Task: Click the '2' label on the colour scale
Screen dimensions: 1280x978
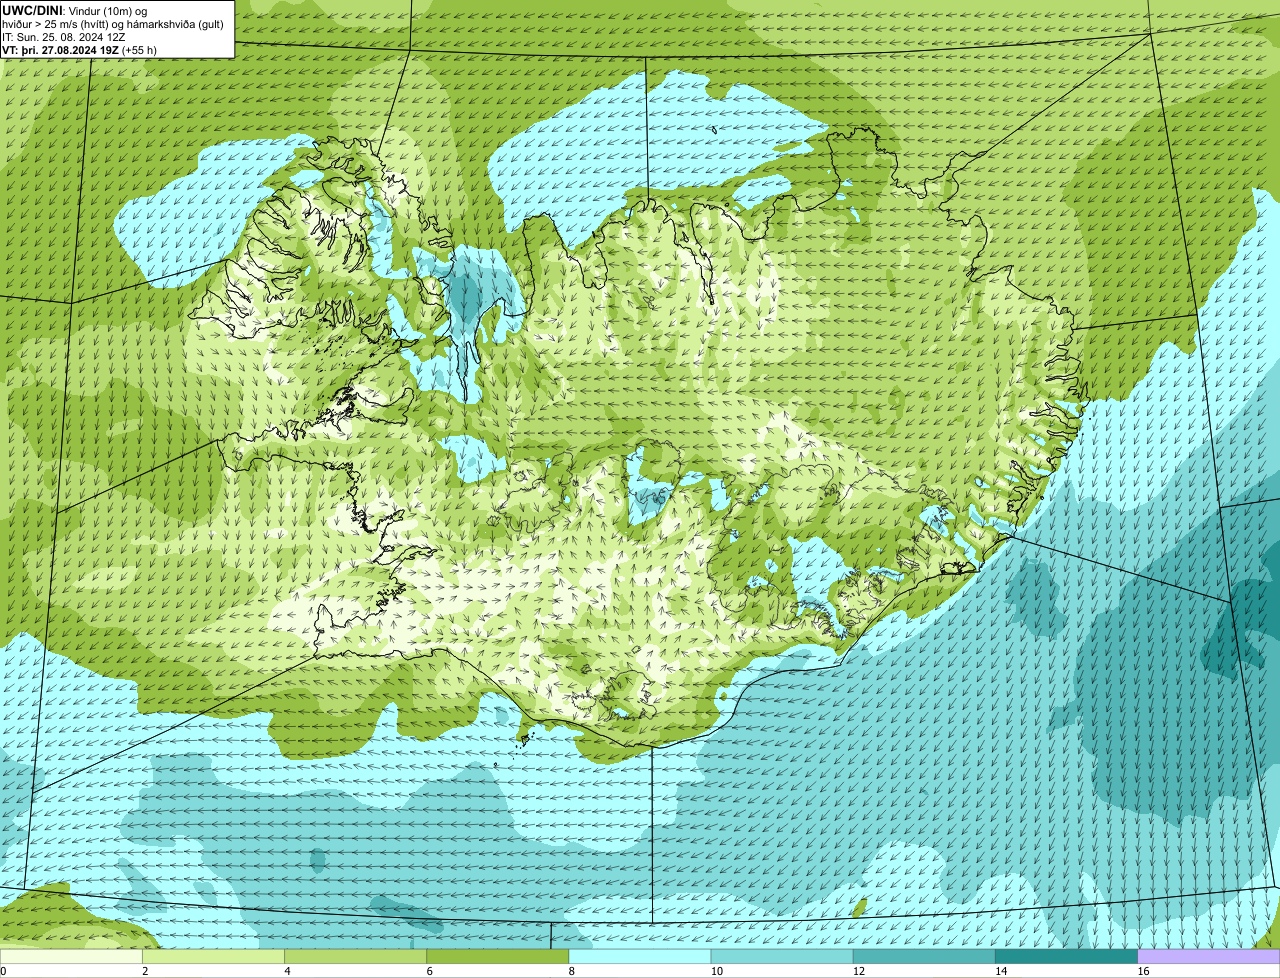Action: [x=145, y=971]
